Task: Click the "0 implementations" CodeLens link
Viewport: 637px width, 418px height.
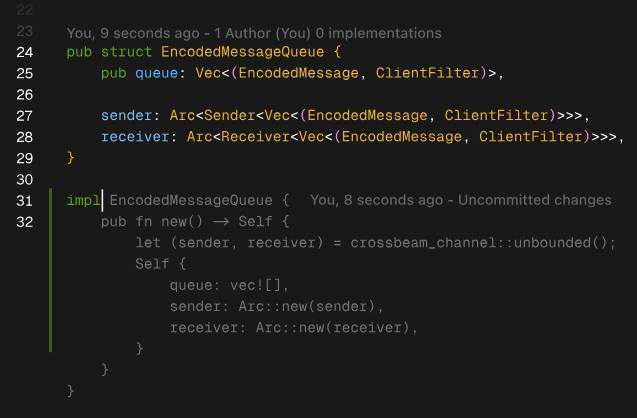Action: tap(384, 33)
